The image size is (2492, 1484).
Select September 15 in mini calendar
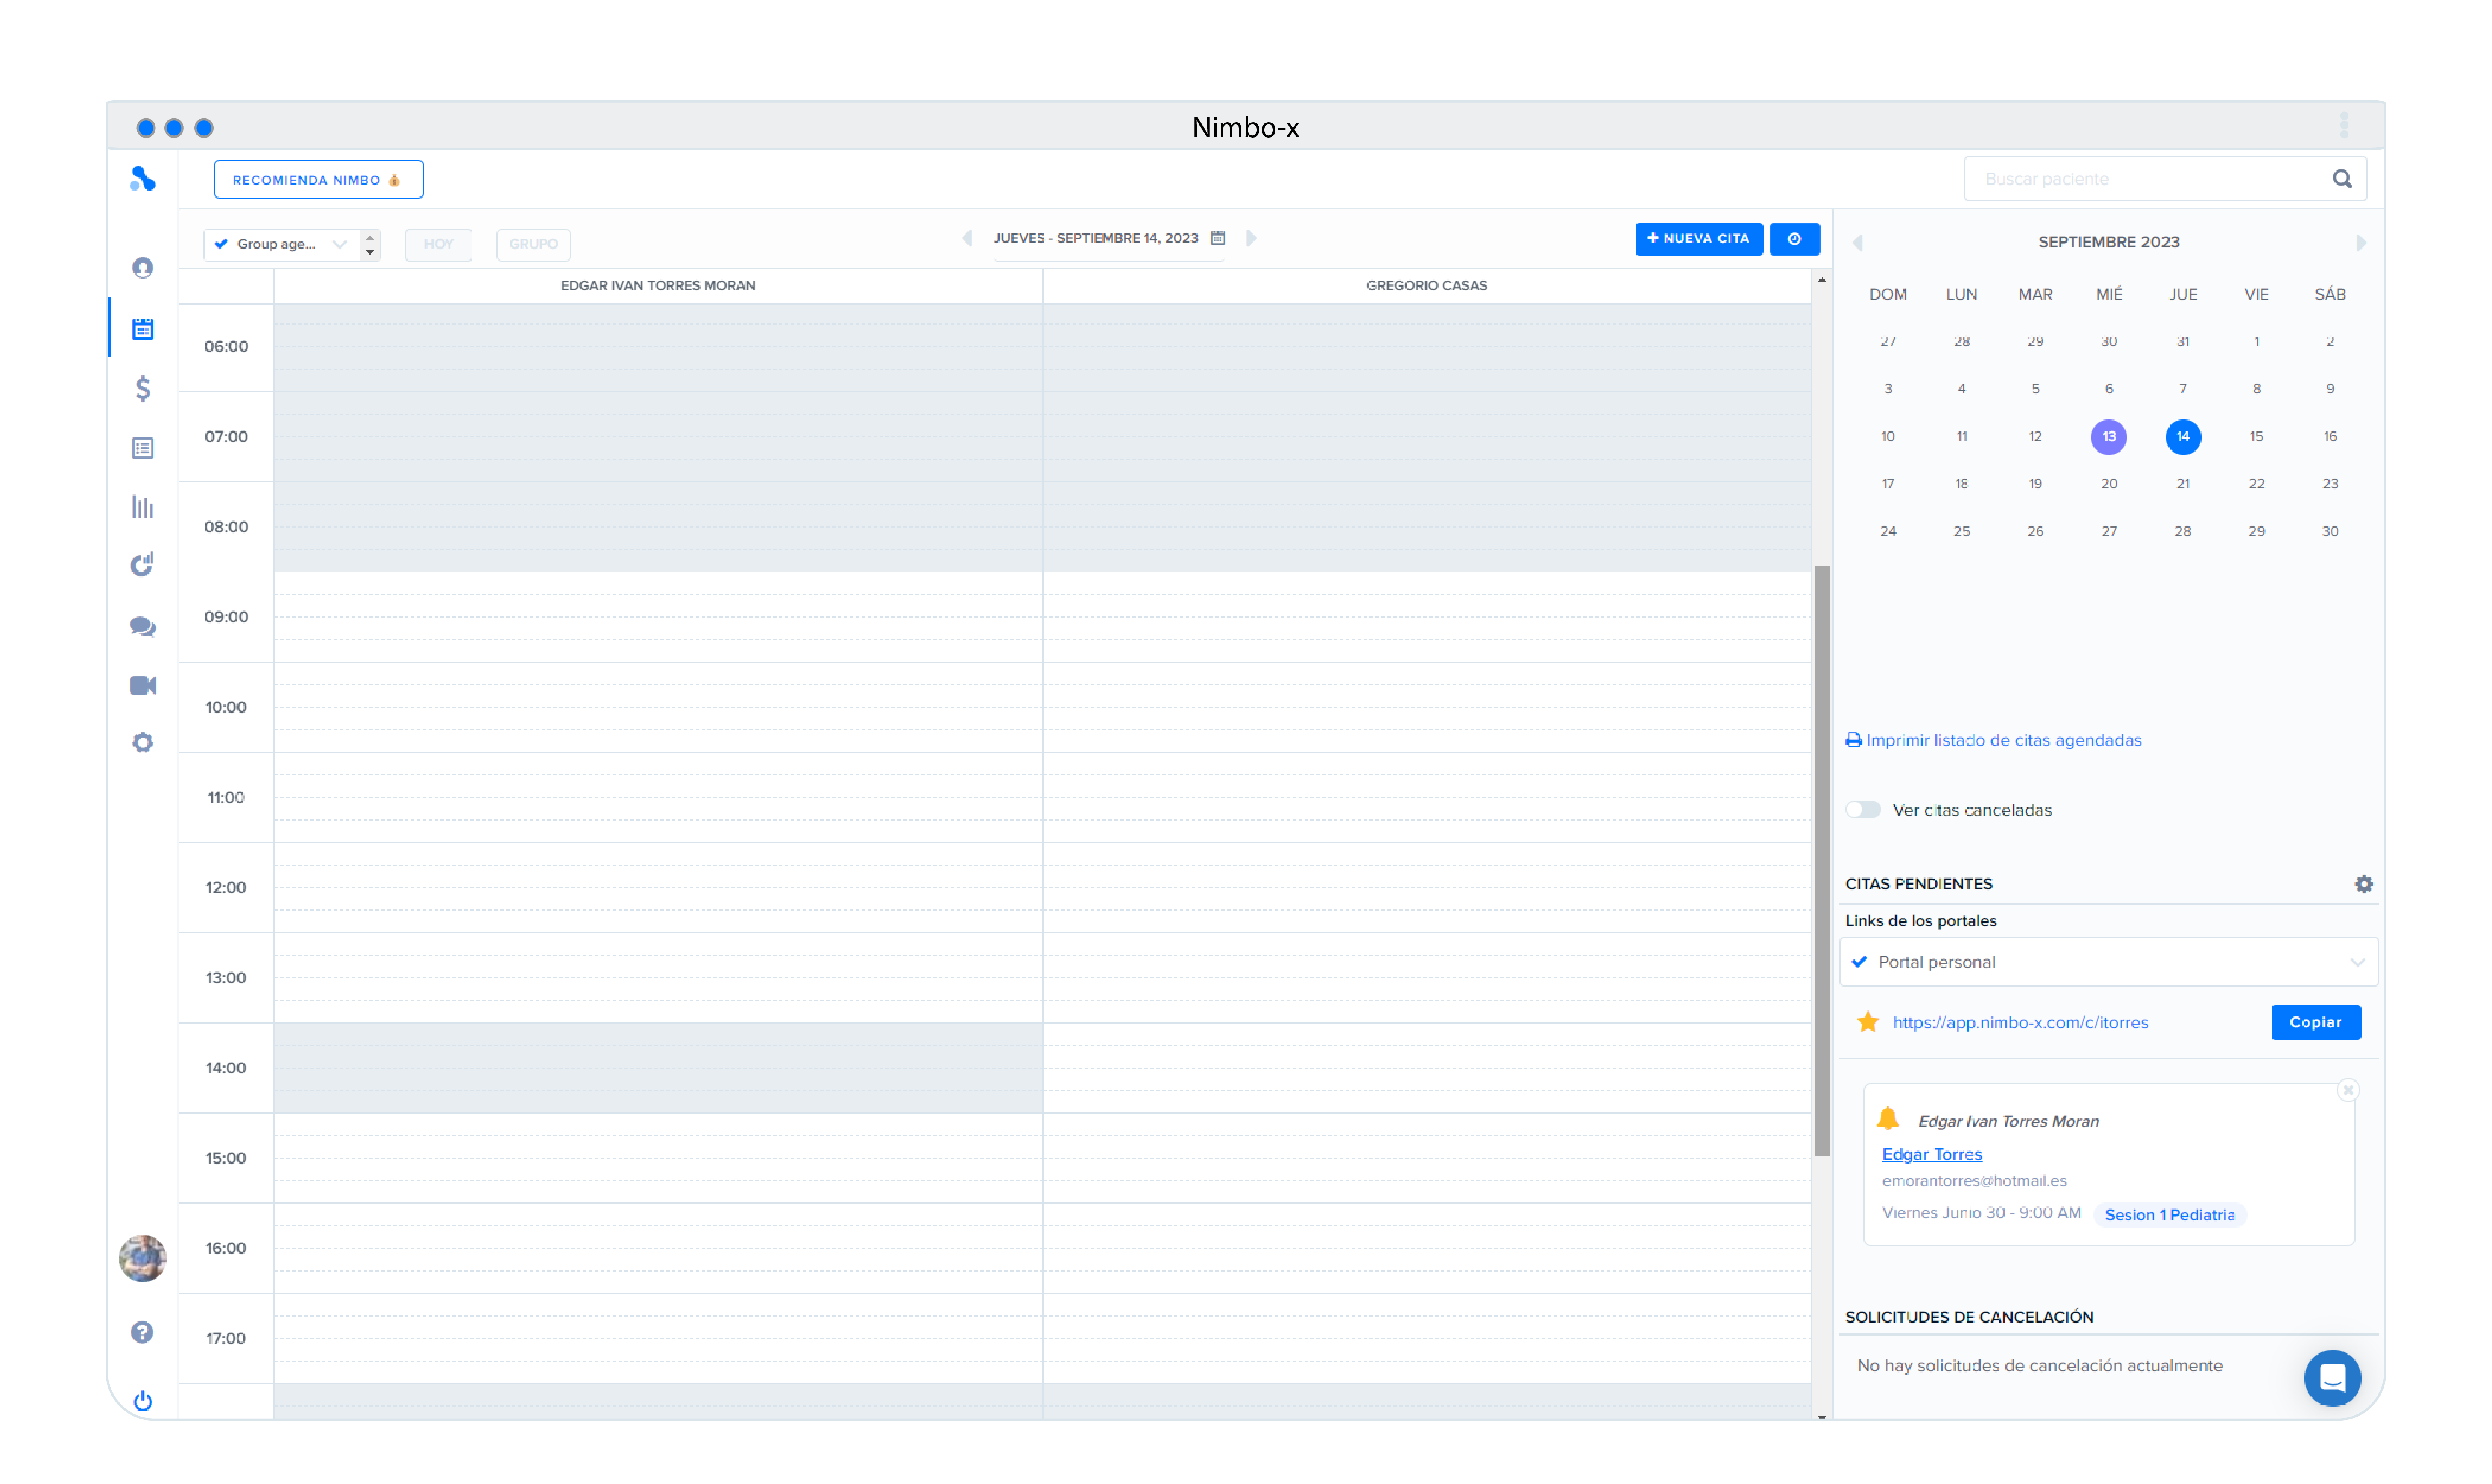click(x=2256, y=436)
